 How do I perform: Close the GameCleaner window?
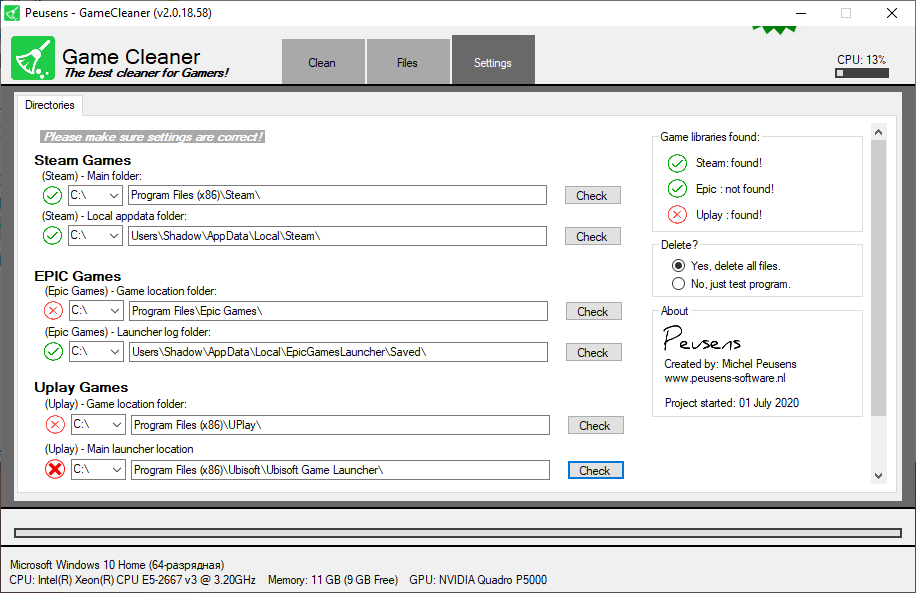point(891,13)
